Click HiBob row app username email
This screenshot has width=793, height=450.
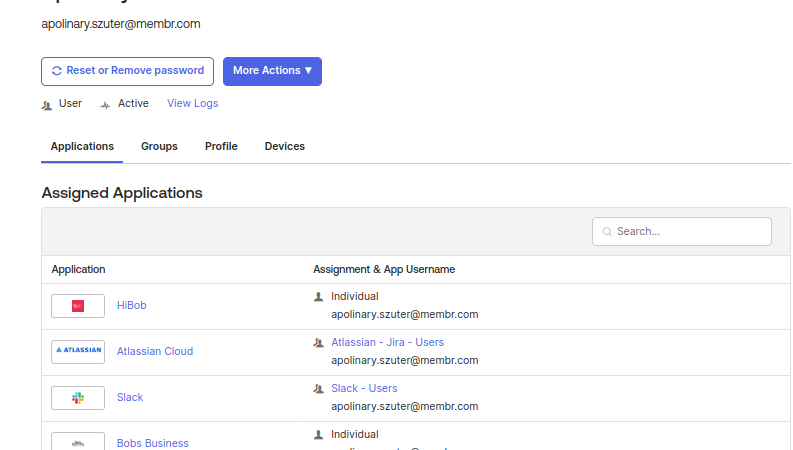(x=405, y=314)
